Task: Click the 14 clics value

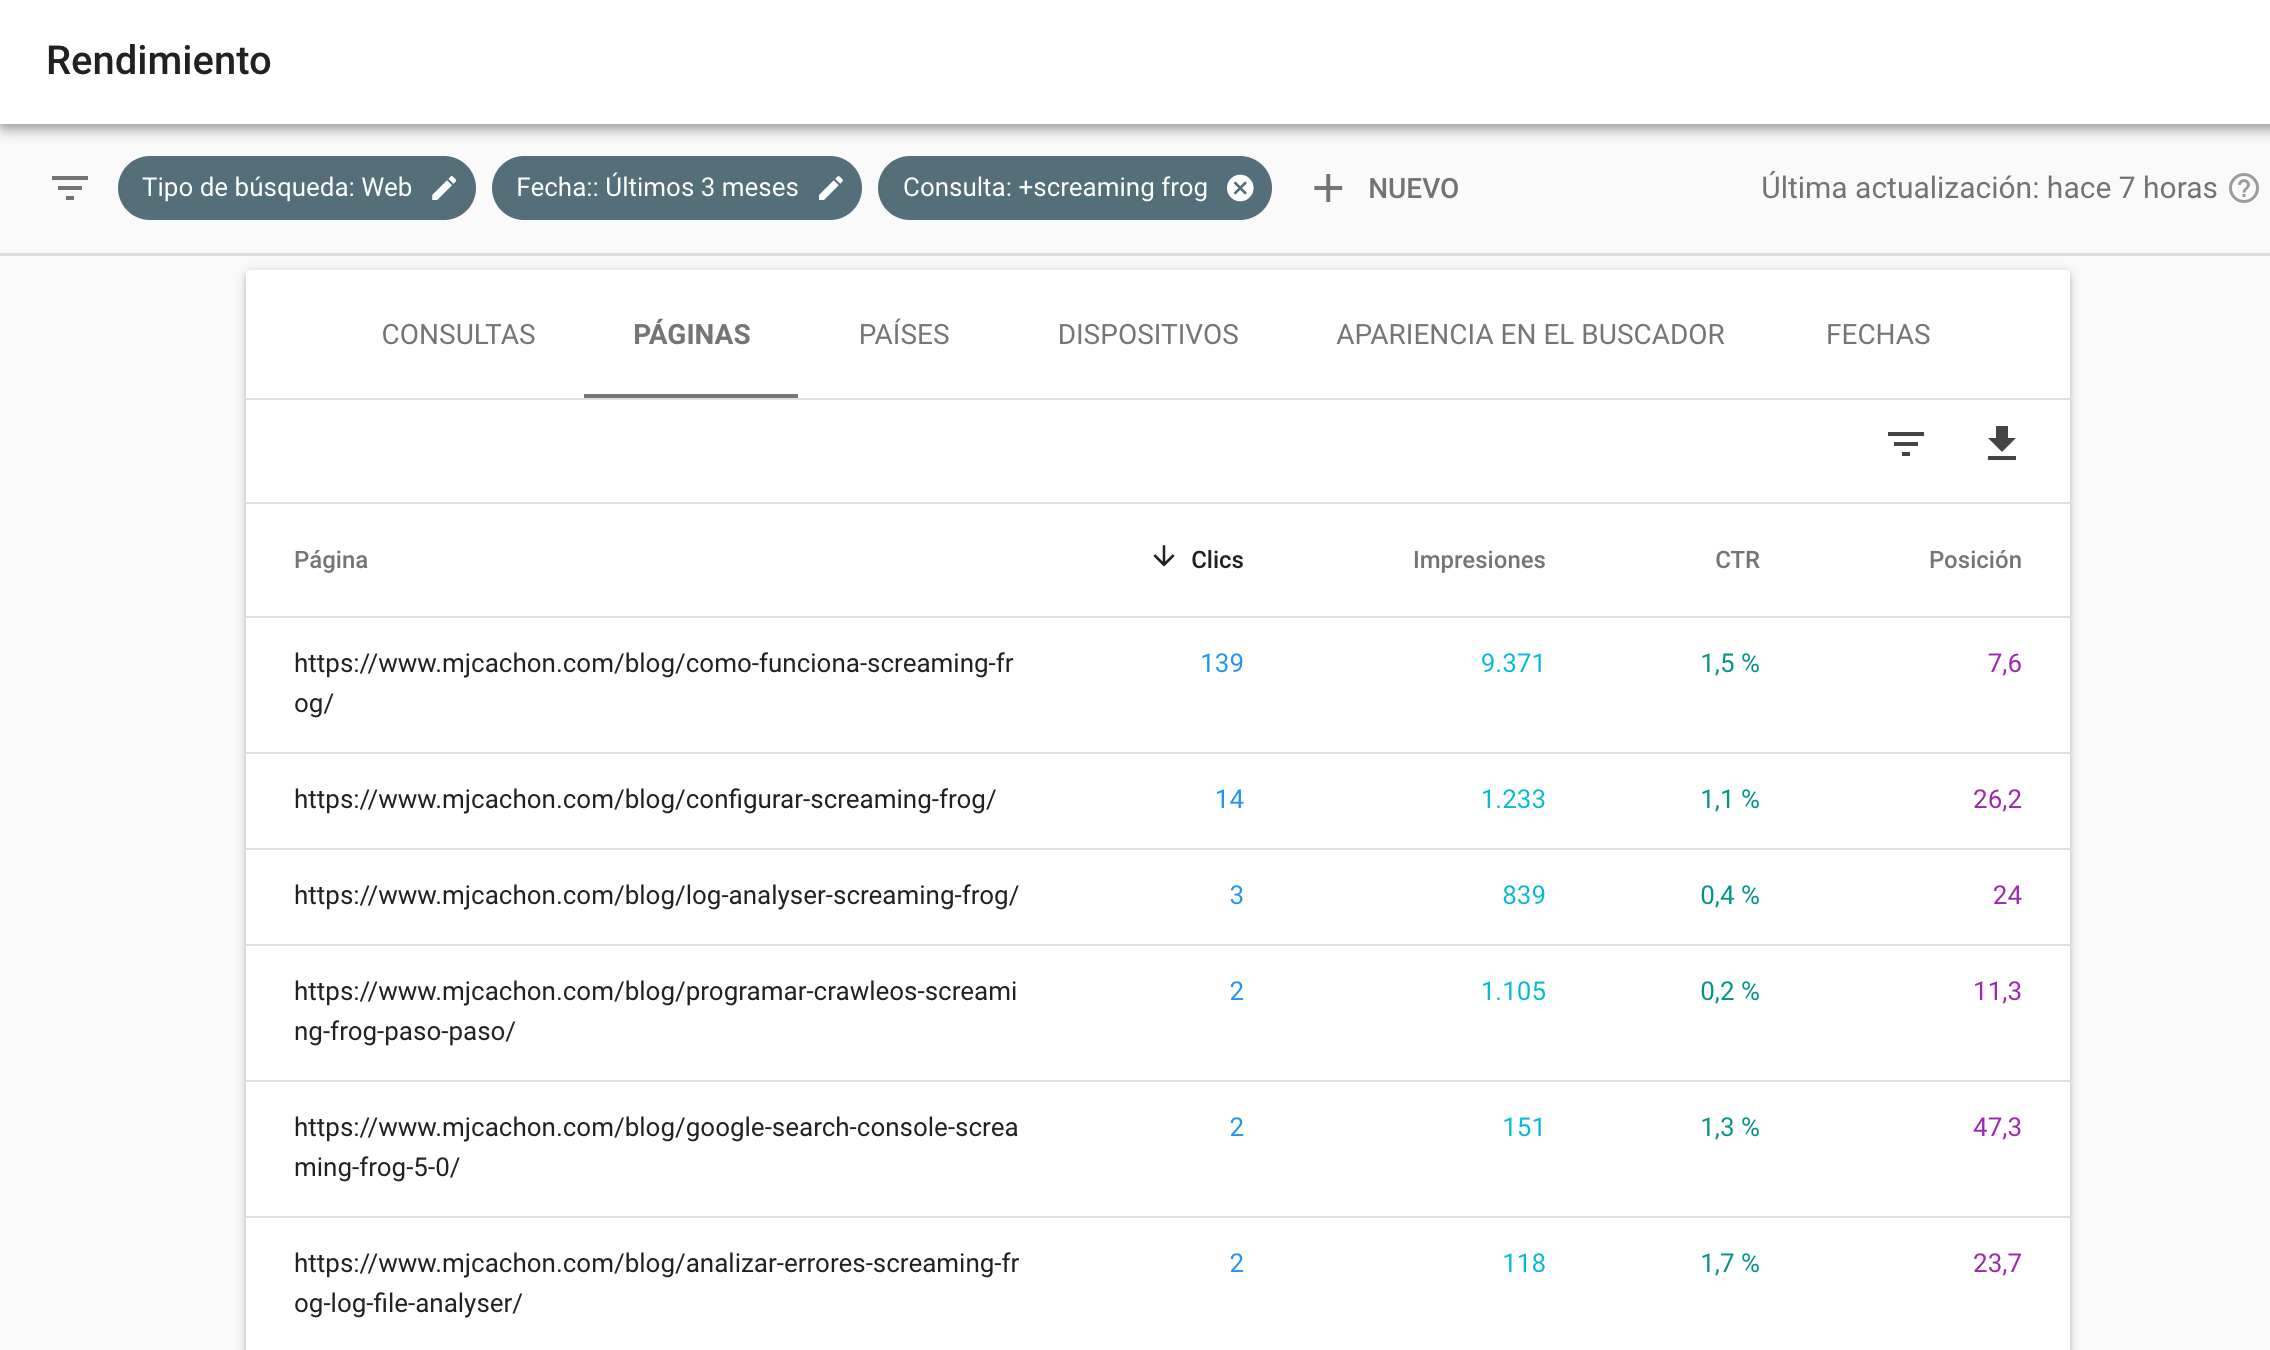Action: click(1229, 799)
